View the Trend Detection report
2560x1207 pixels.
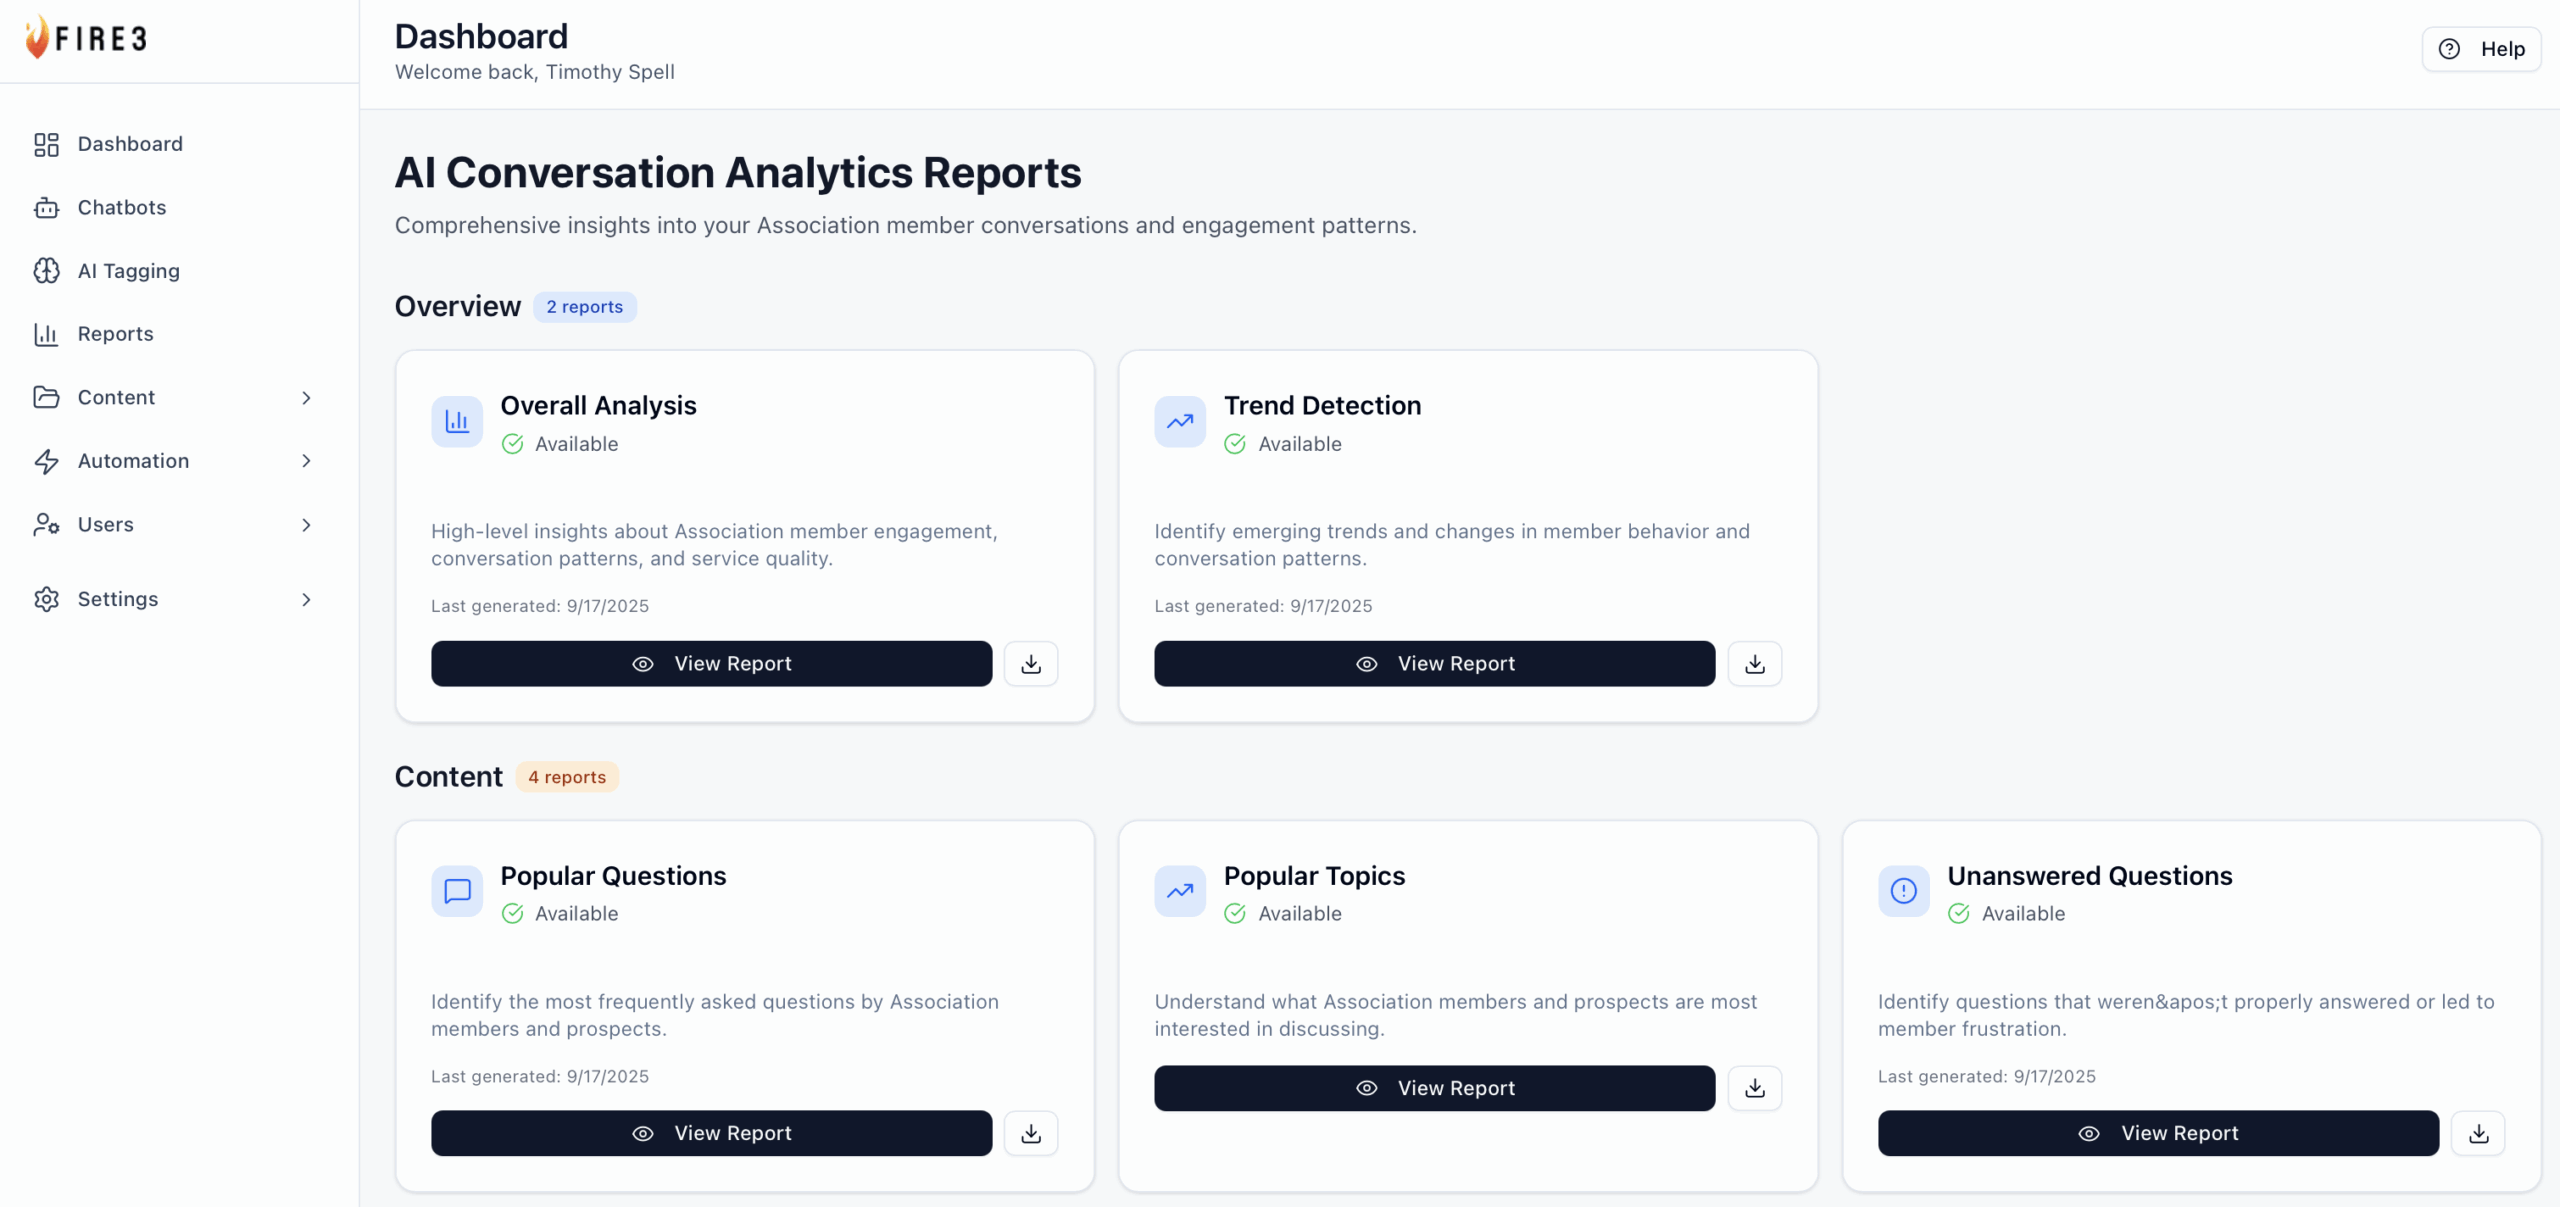(x=1434, y=664)
